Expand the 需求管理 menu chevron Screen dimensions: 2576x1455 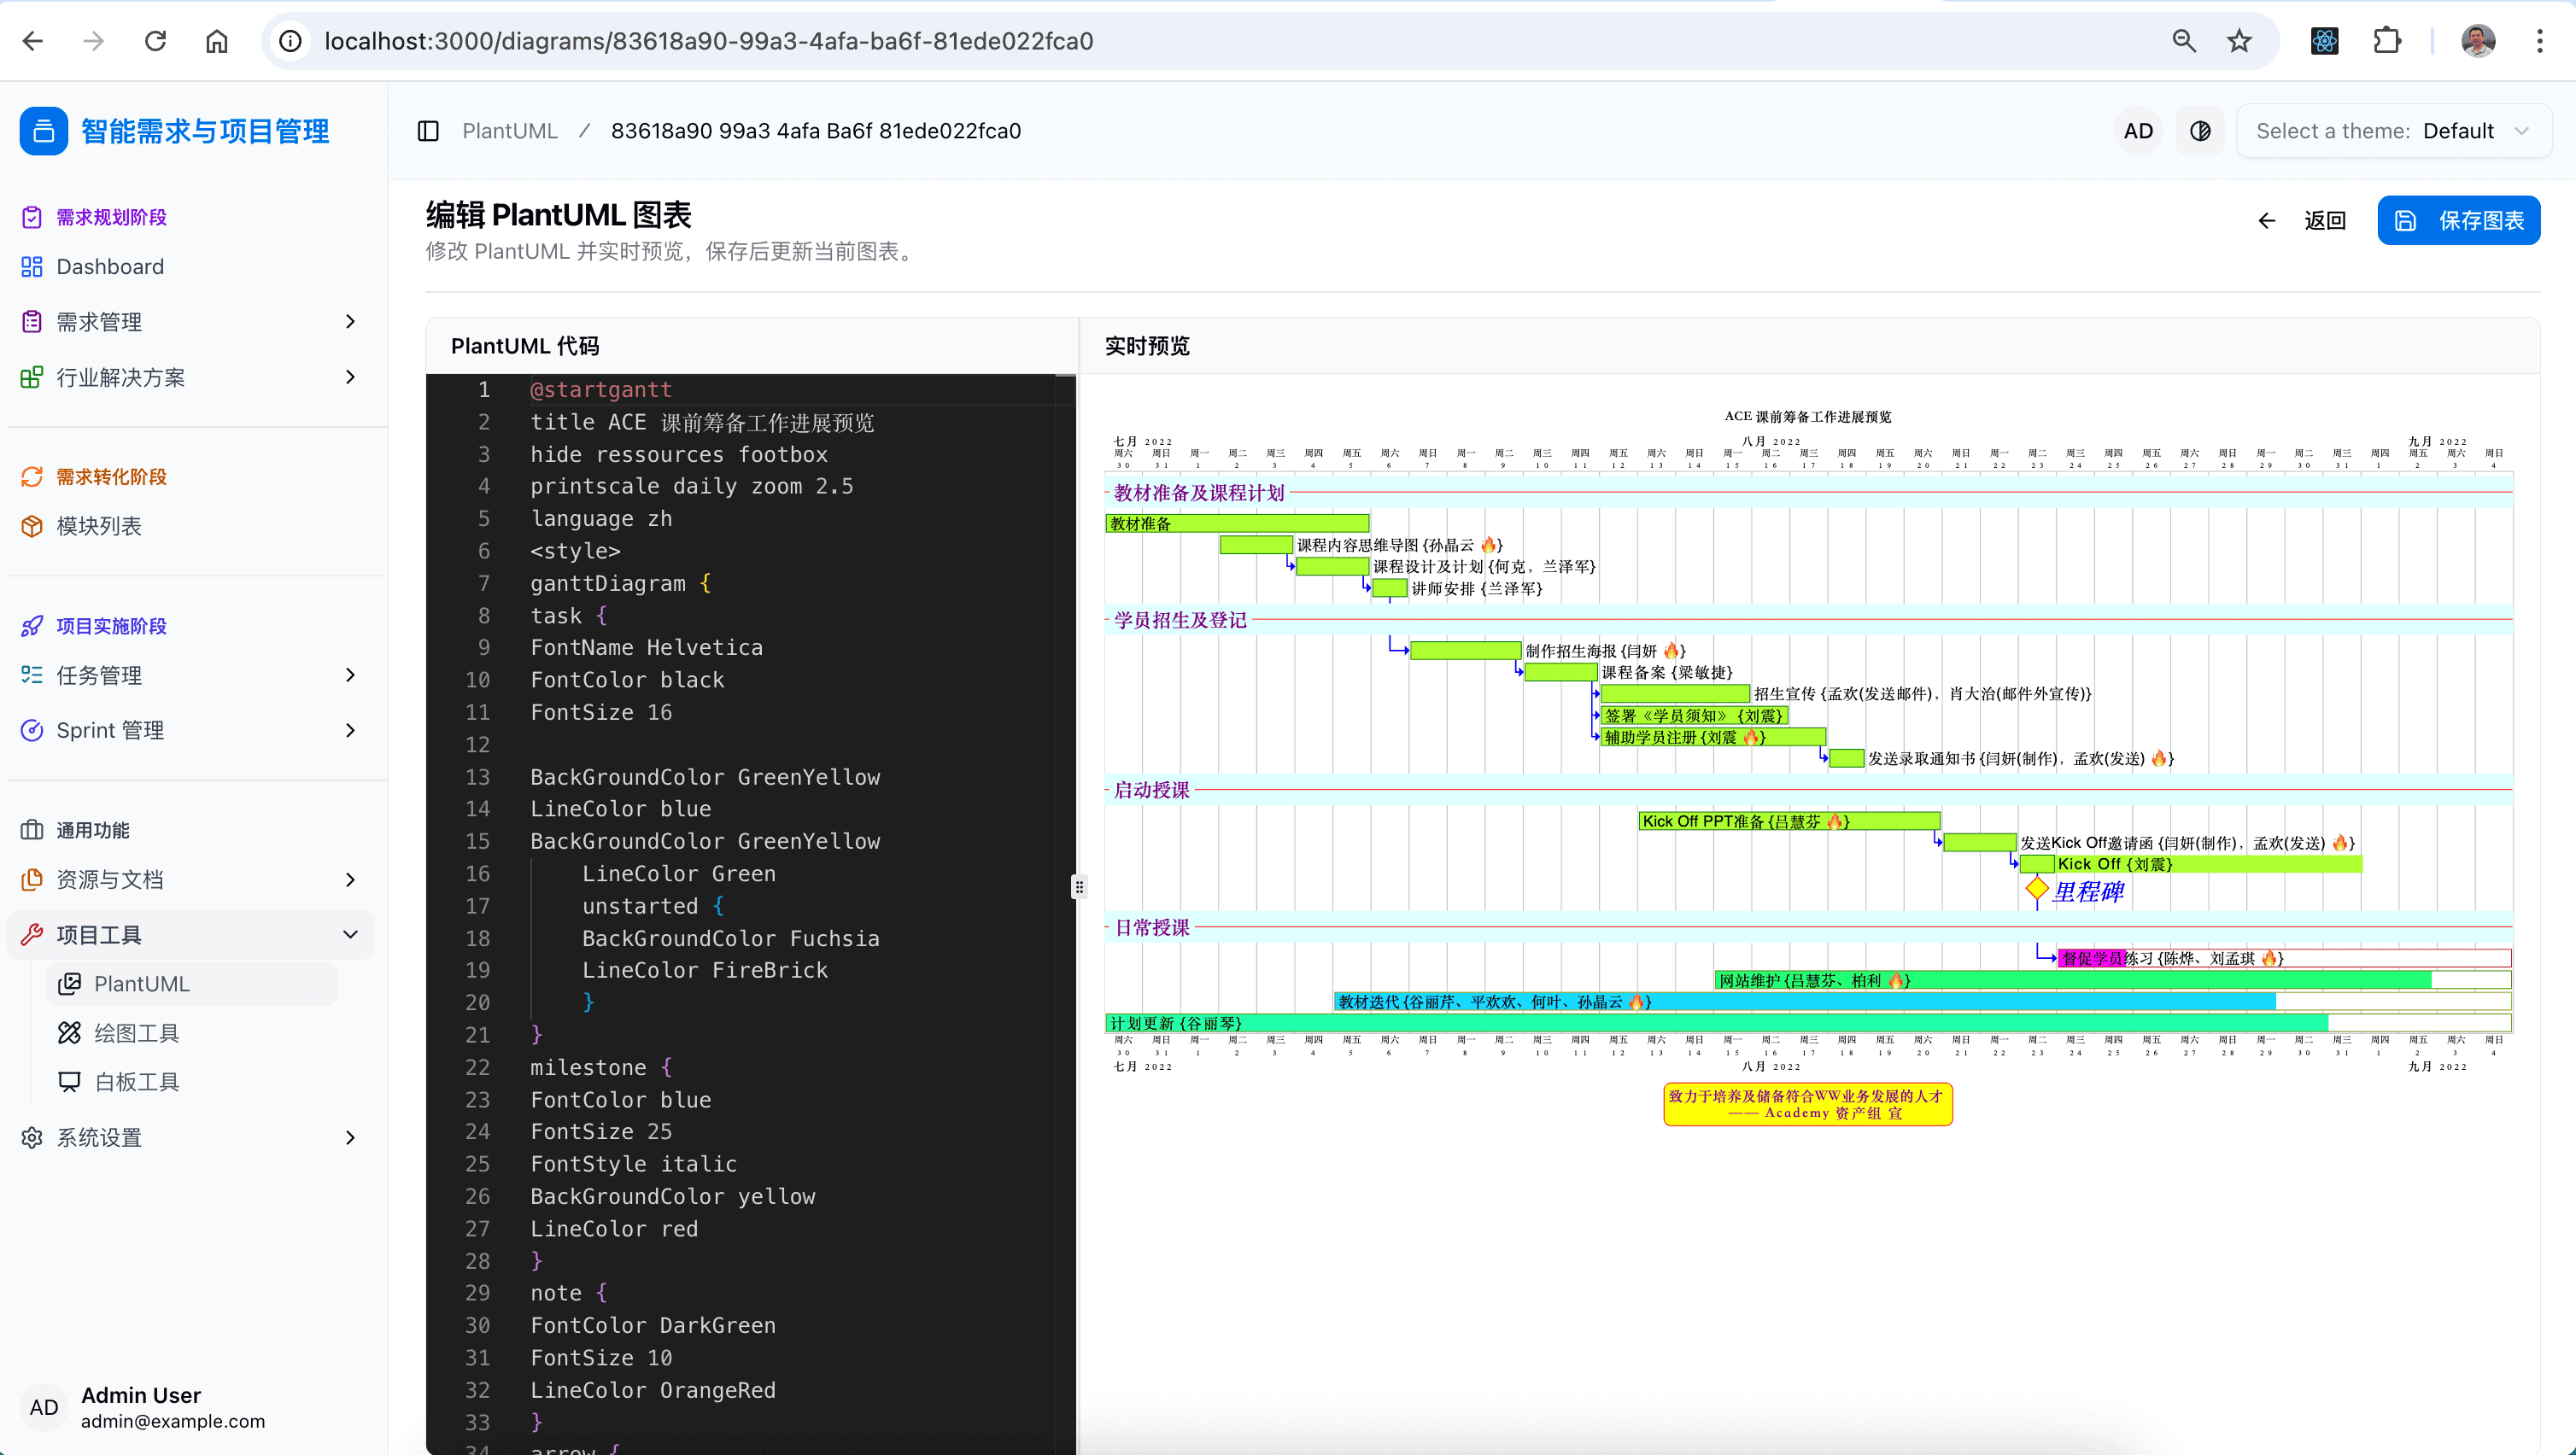click(x=350, y=322)
